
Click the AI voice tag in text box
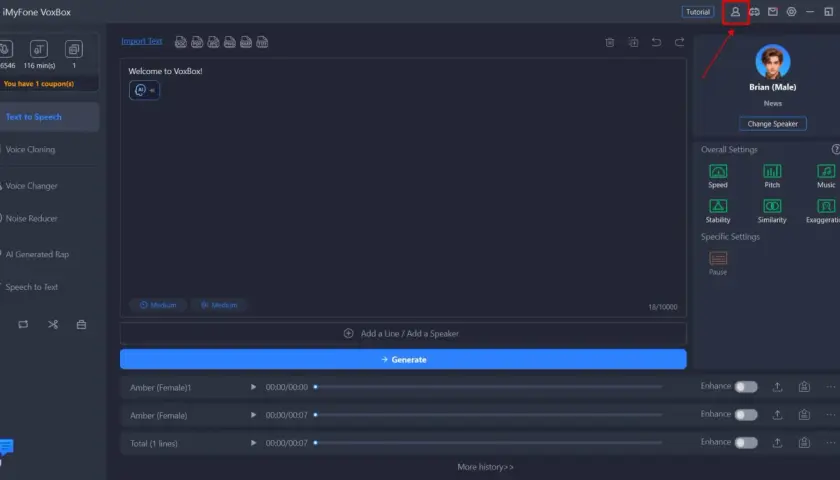(144, 90)
